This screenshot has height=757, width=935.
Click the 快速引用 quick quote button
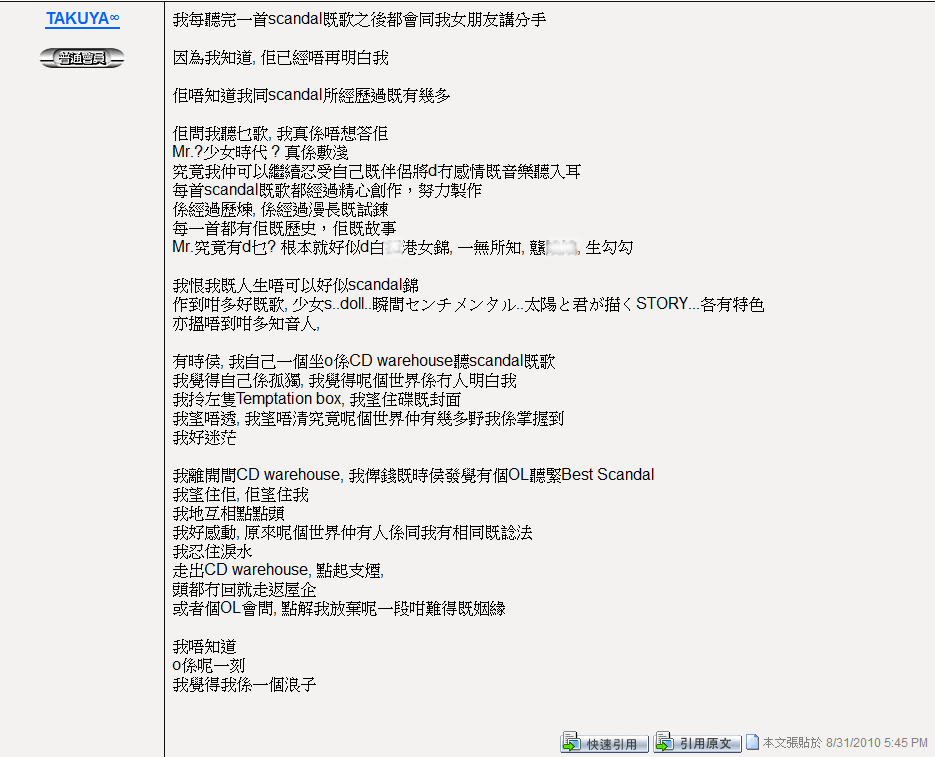point(604,743)
